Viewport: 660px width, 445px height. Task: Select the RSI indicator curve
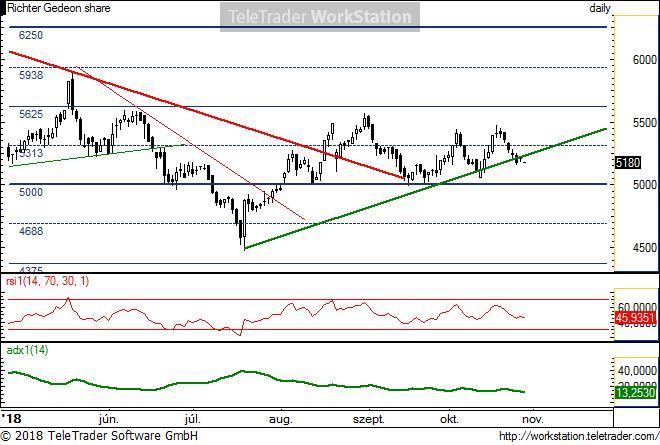point(266,317)
